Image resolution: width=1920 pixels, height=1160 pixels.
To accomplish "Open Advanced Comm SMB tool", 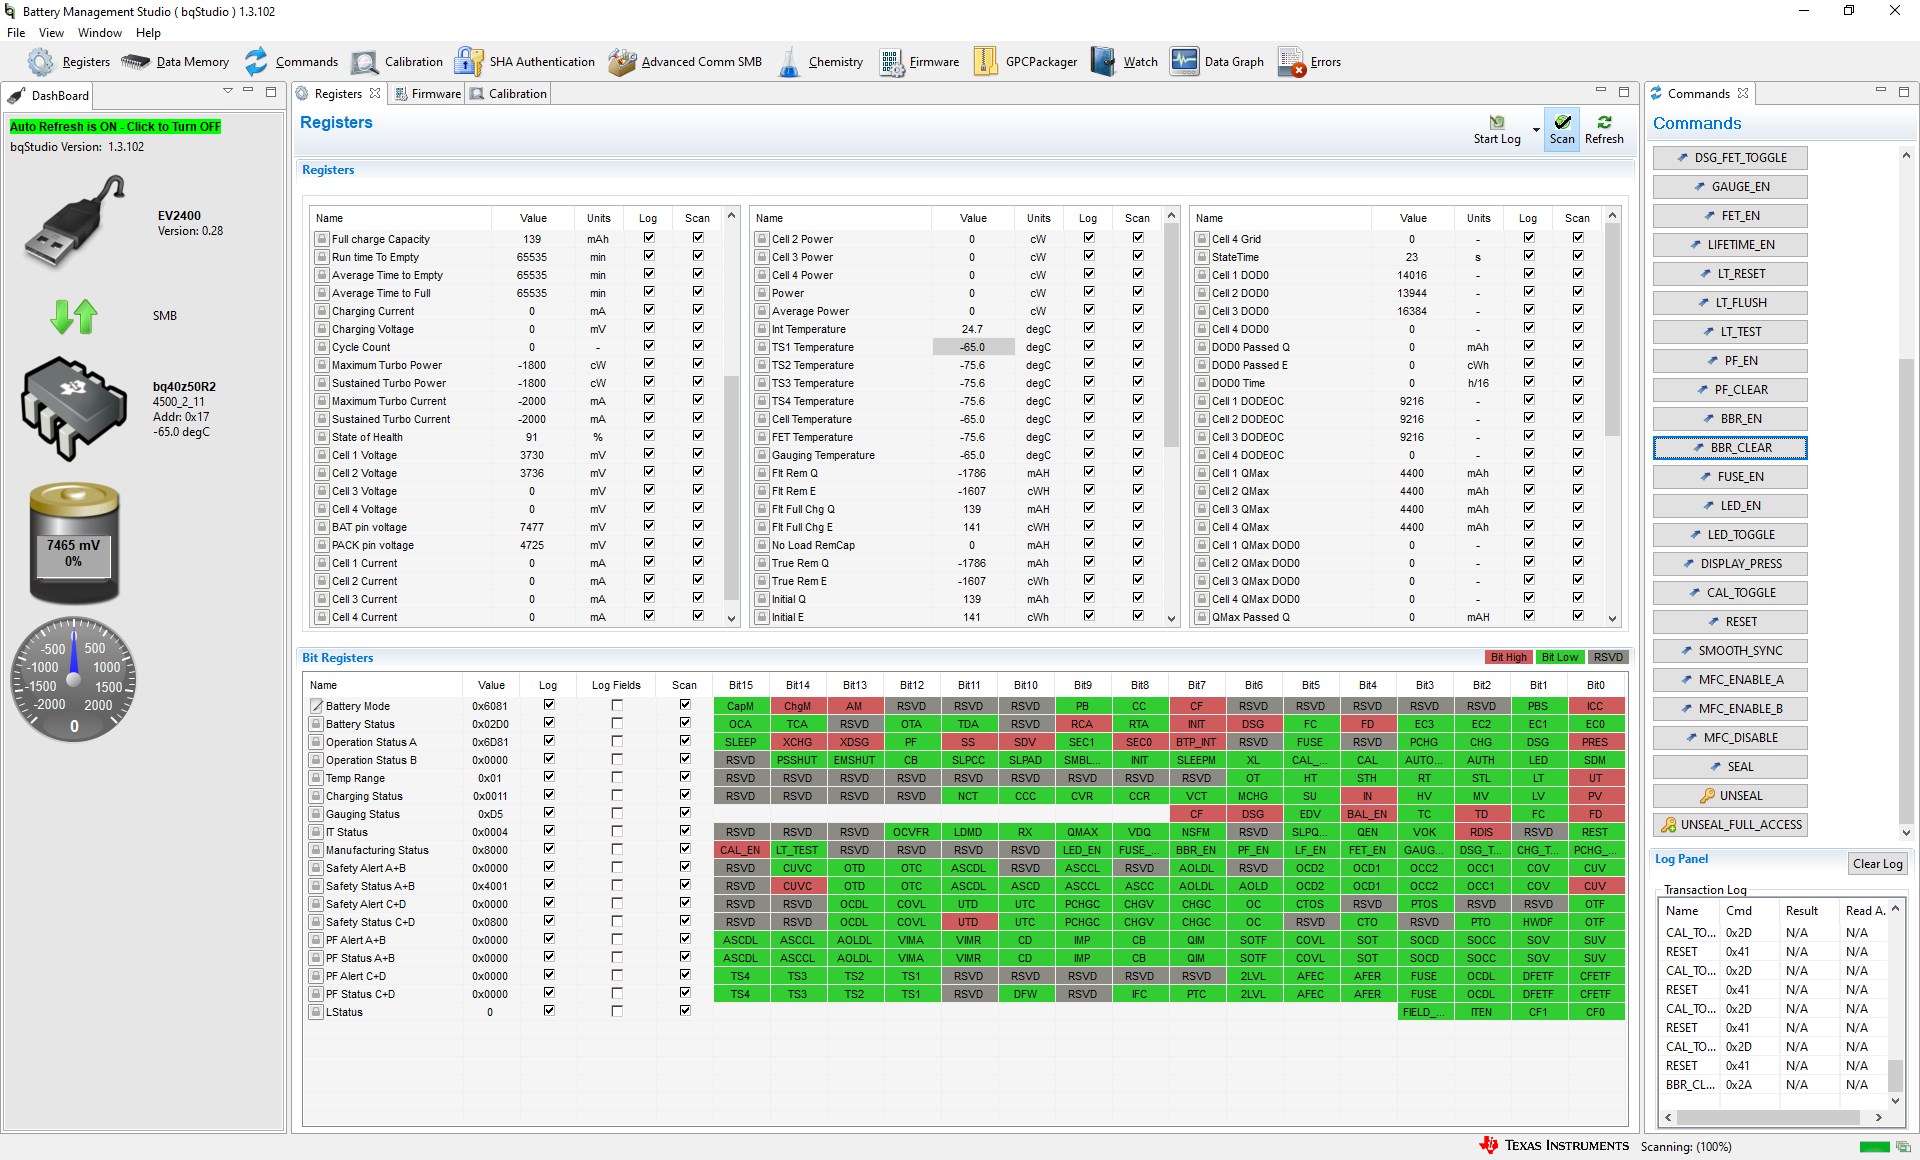I will (685, 62).
